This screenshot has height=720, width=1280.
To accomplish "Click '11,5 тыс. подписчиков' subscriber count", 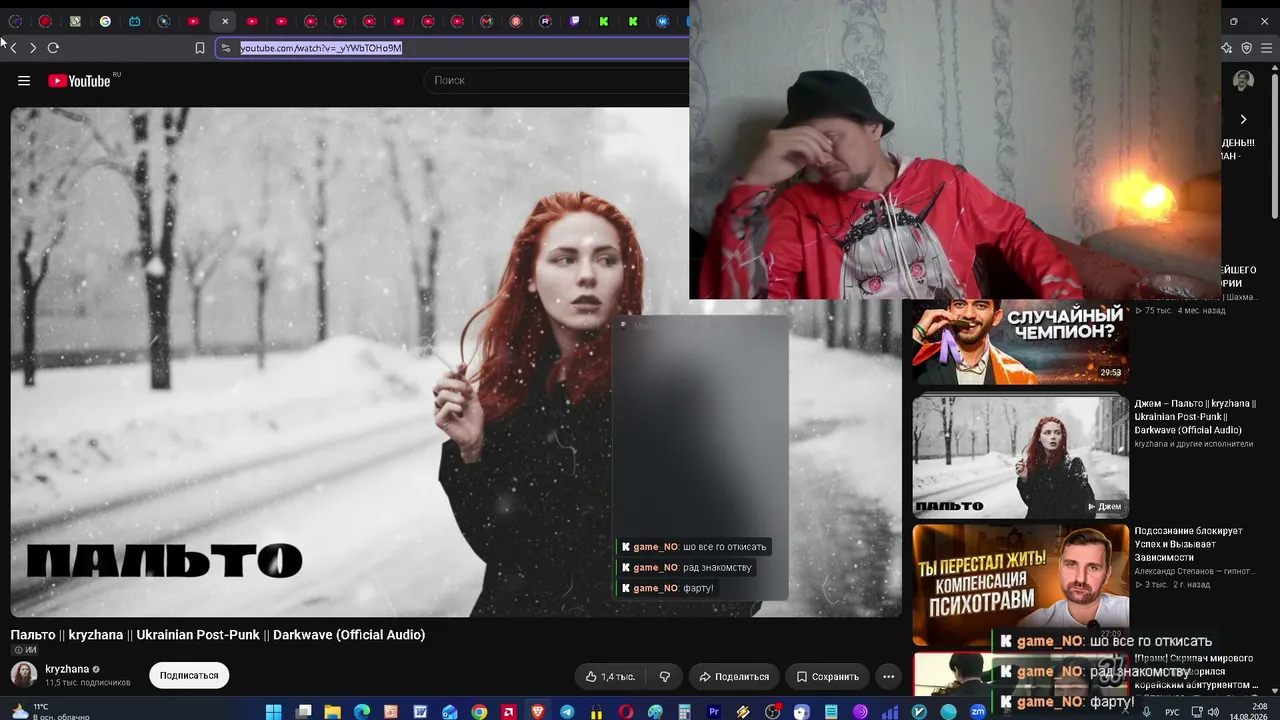I will click(88, 683).
